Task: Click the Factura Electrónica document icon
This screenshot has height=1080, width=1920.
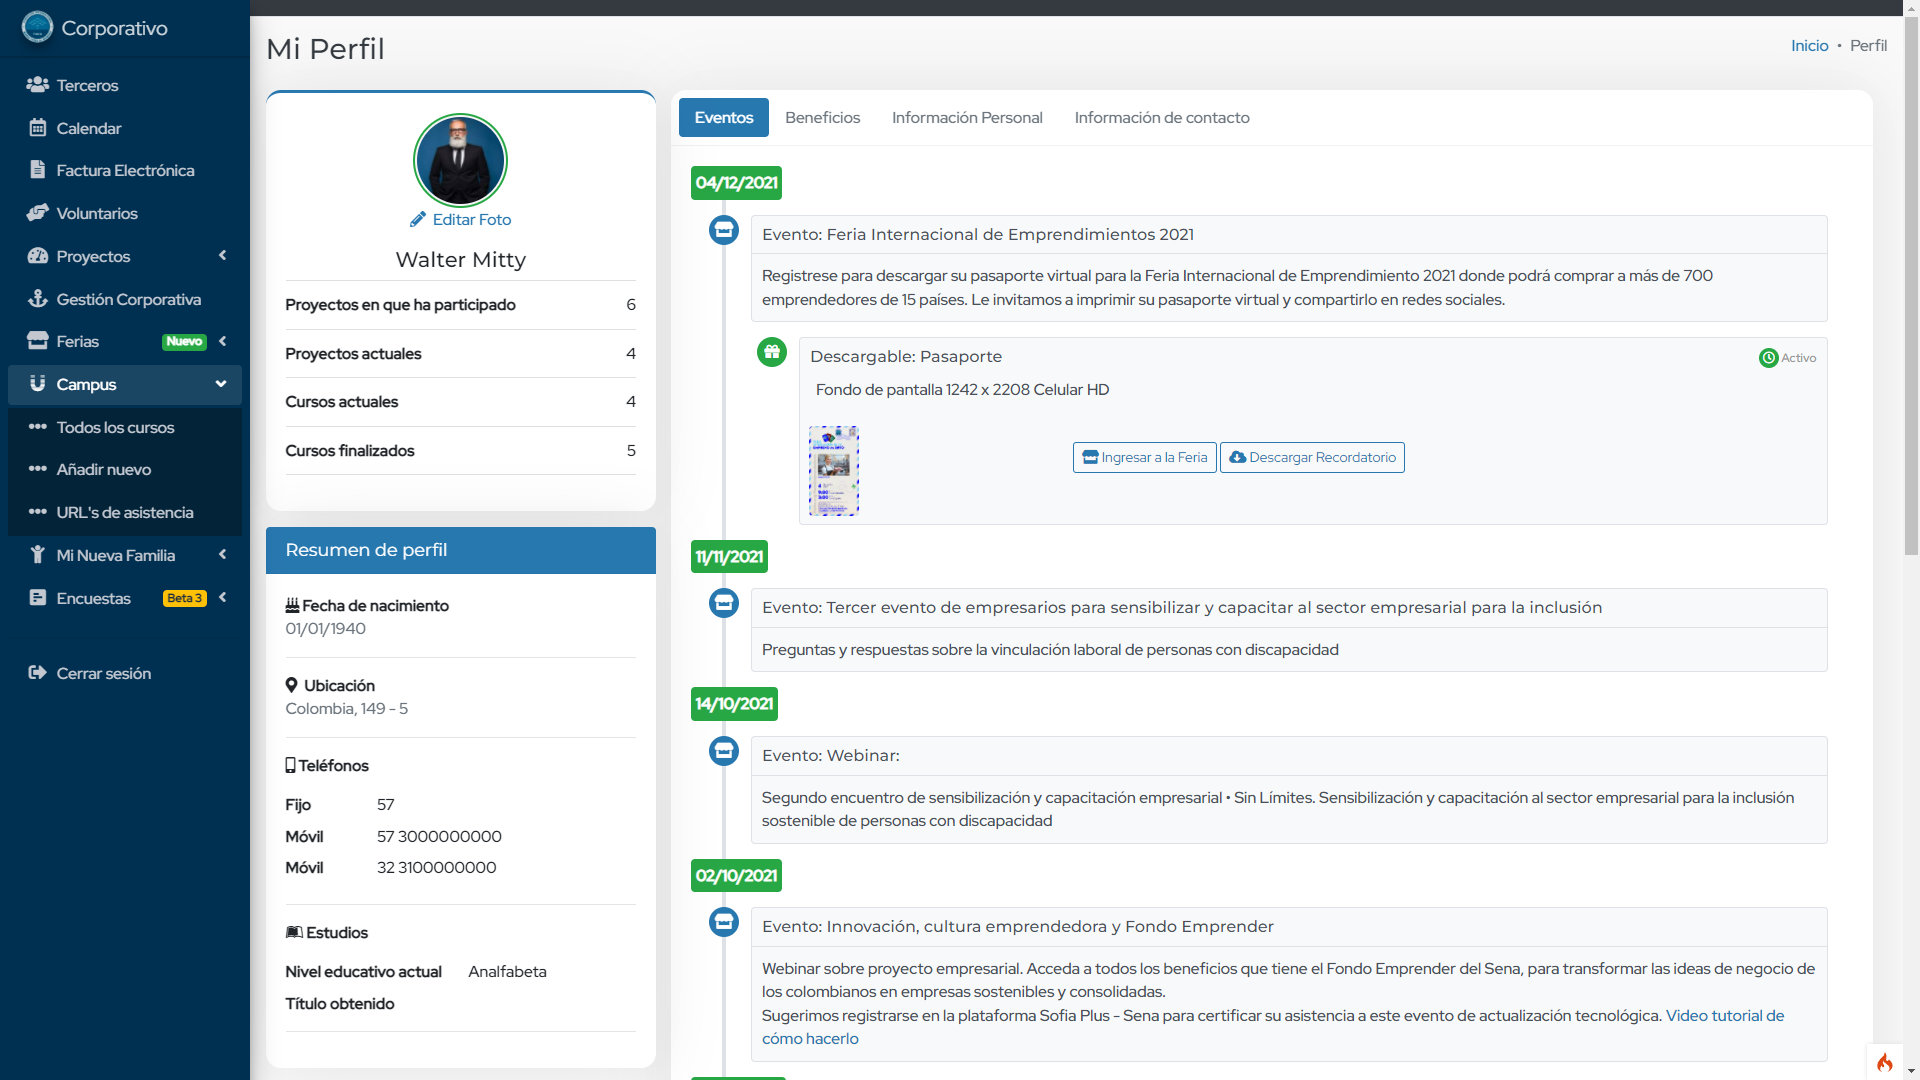Action: pos(37,170)
